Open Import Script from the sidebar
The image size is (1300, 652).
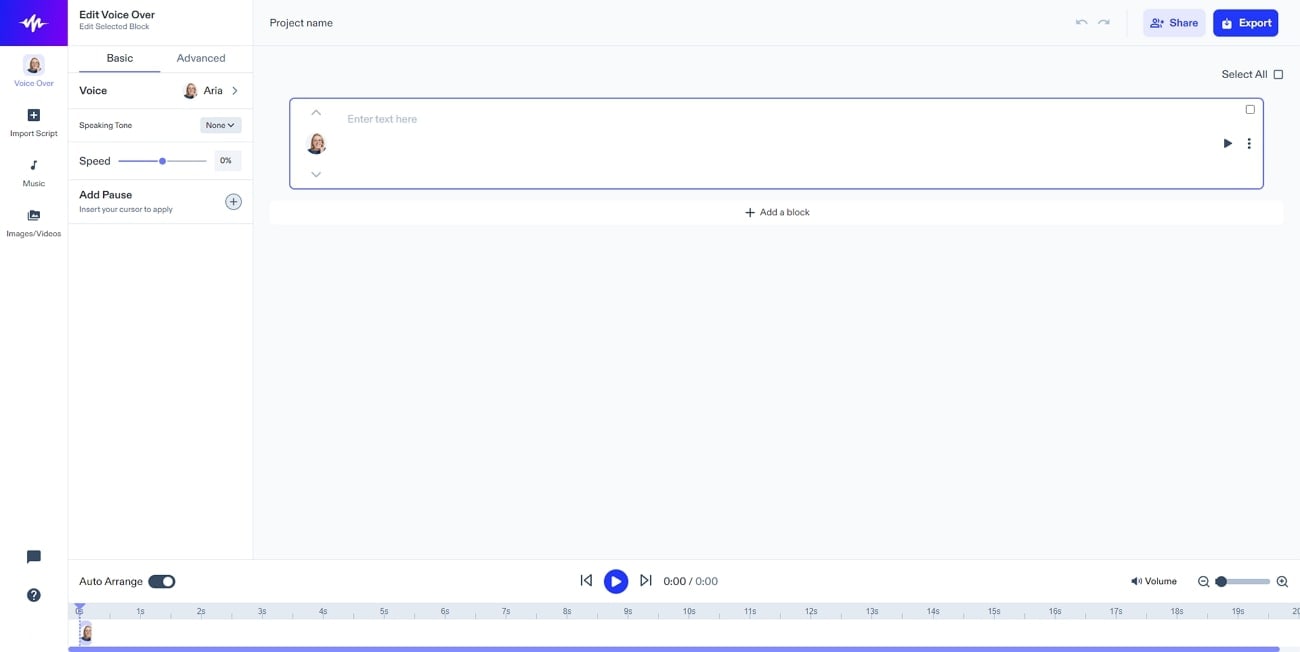[x=34, y=122]
